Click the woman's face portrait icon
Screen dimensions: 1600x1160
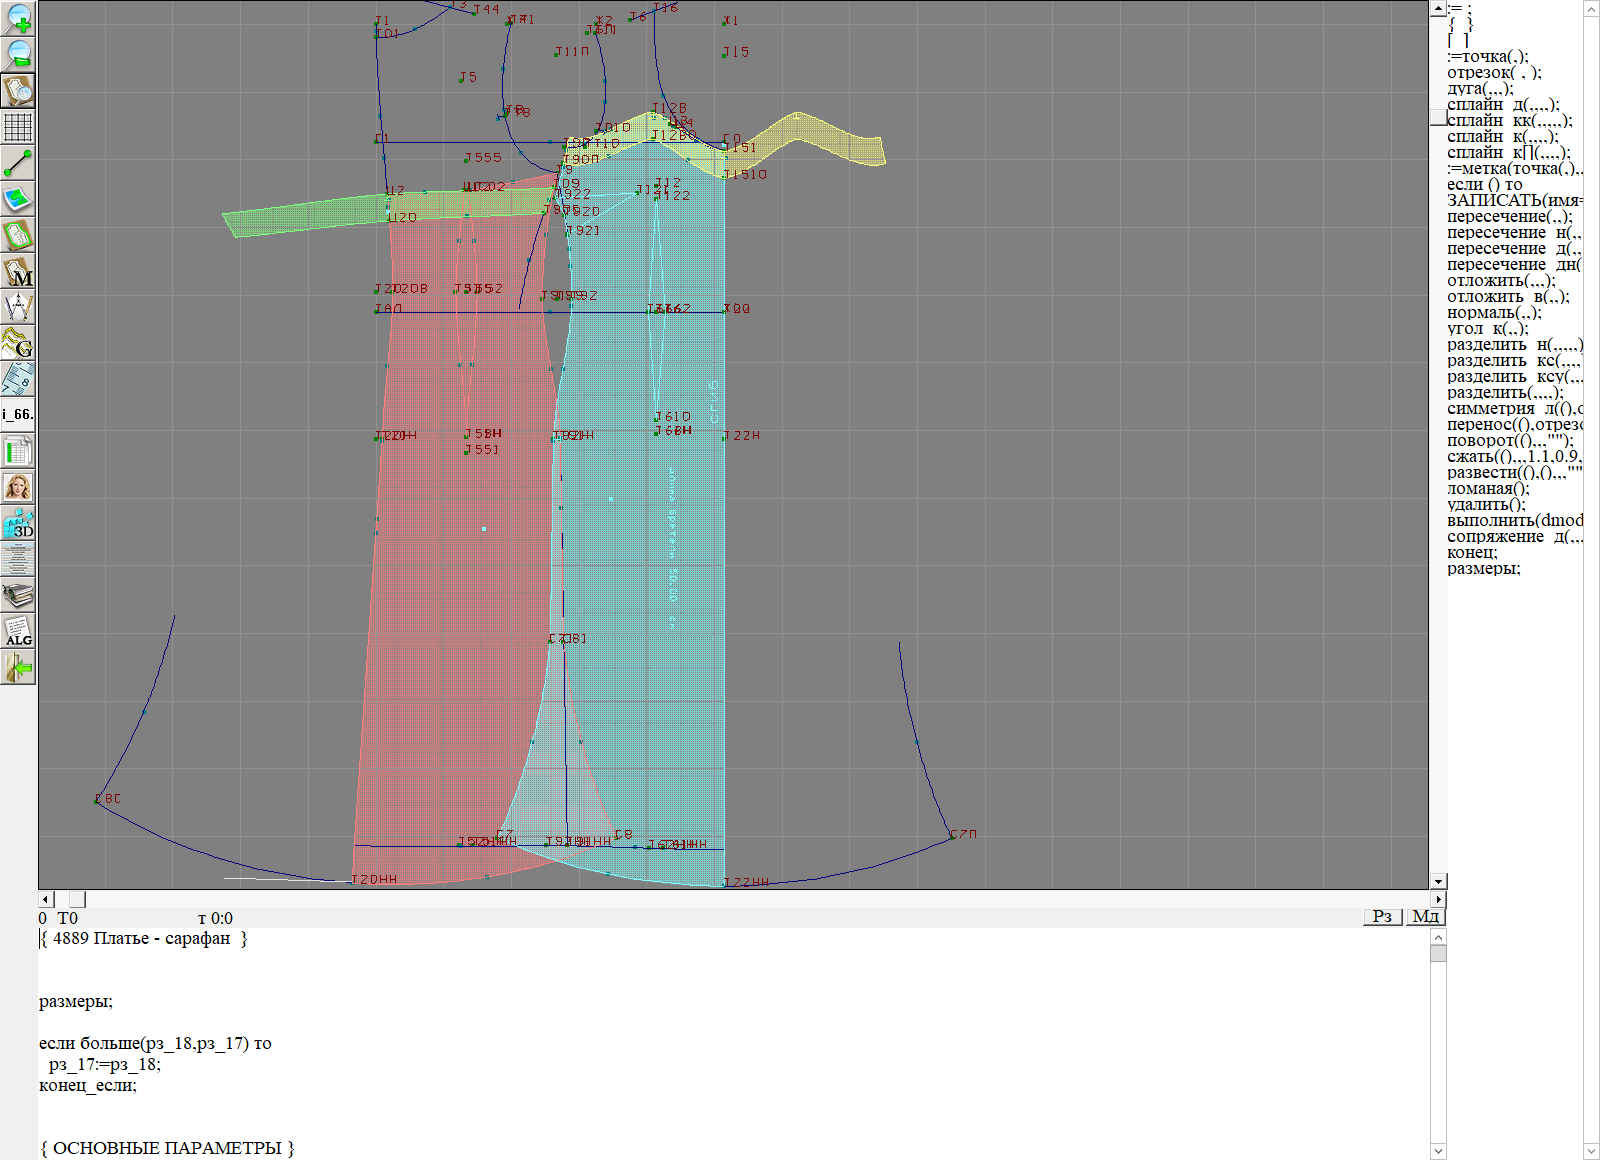[x=18, y=487]
